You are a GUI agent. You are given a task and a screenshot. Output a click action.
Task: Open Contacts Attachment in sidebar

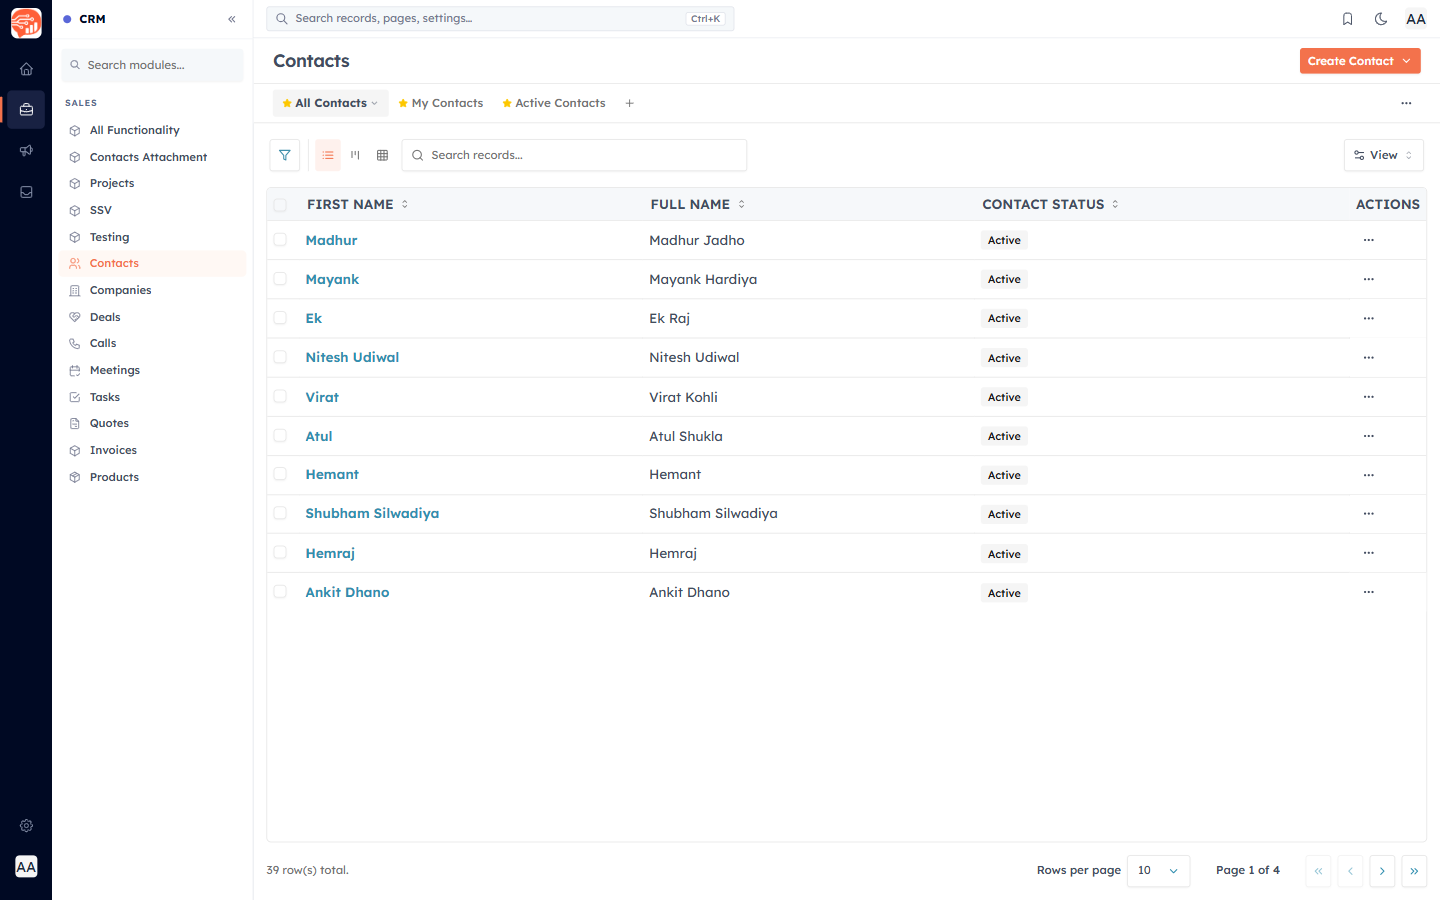pos(152,157)
